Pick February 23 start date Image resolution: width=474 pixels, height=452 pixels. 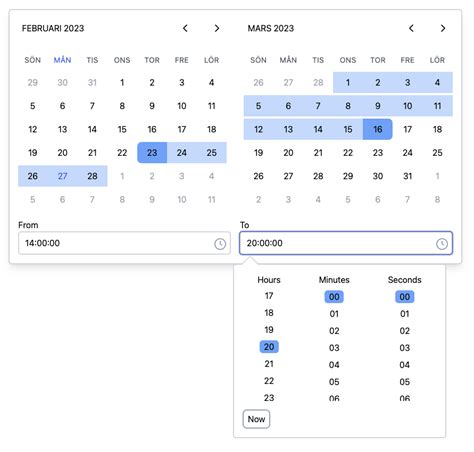point(152,153)
